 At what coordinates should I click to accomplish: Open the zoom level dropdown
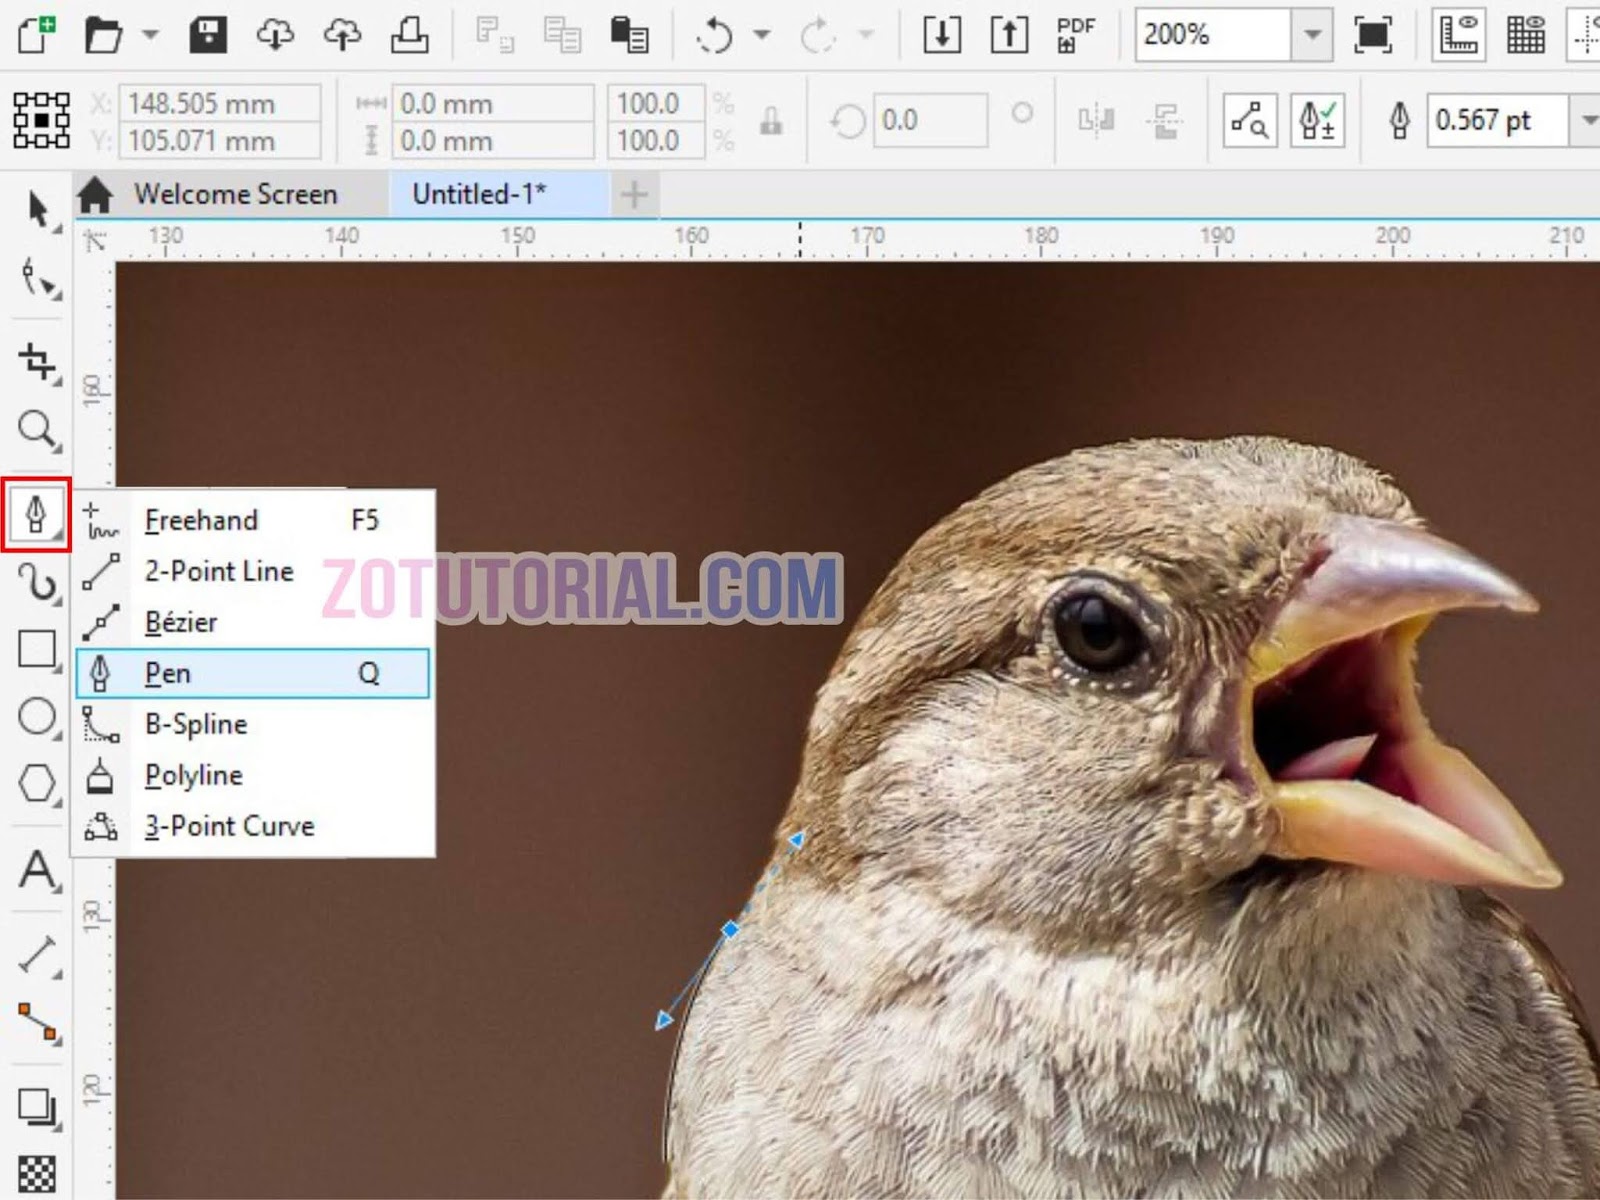(x=1312, y=35)
